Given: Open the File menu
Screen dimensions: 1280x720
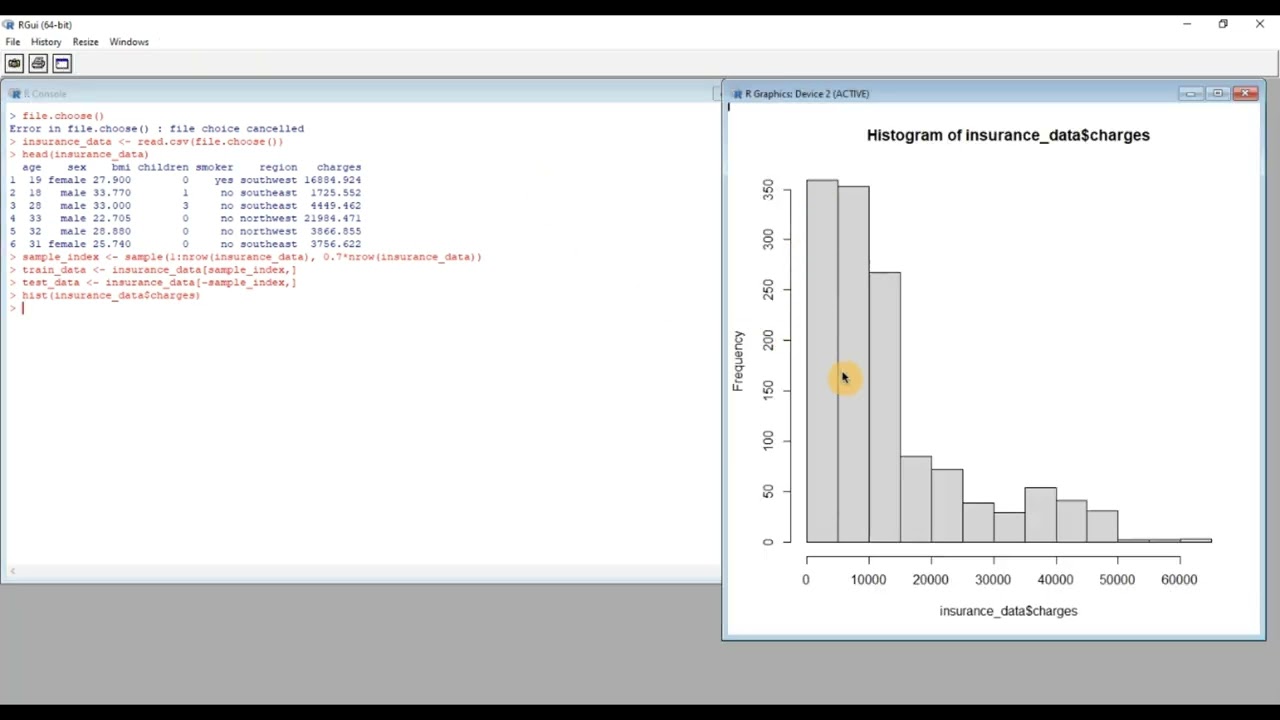Looking at the screenshot, I should coord(13,42).
